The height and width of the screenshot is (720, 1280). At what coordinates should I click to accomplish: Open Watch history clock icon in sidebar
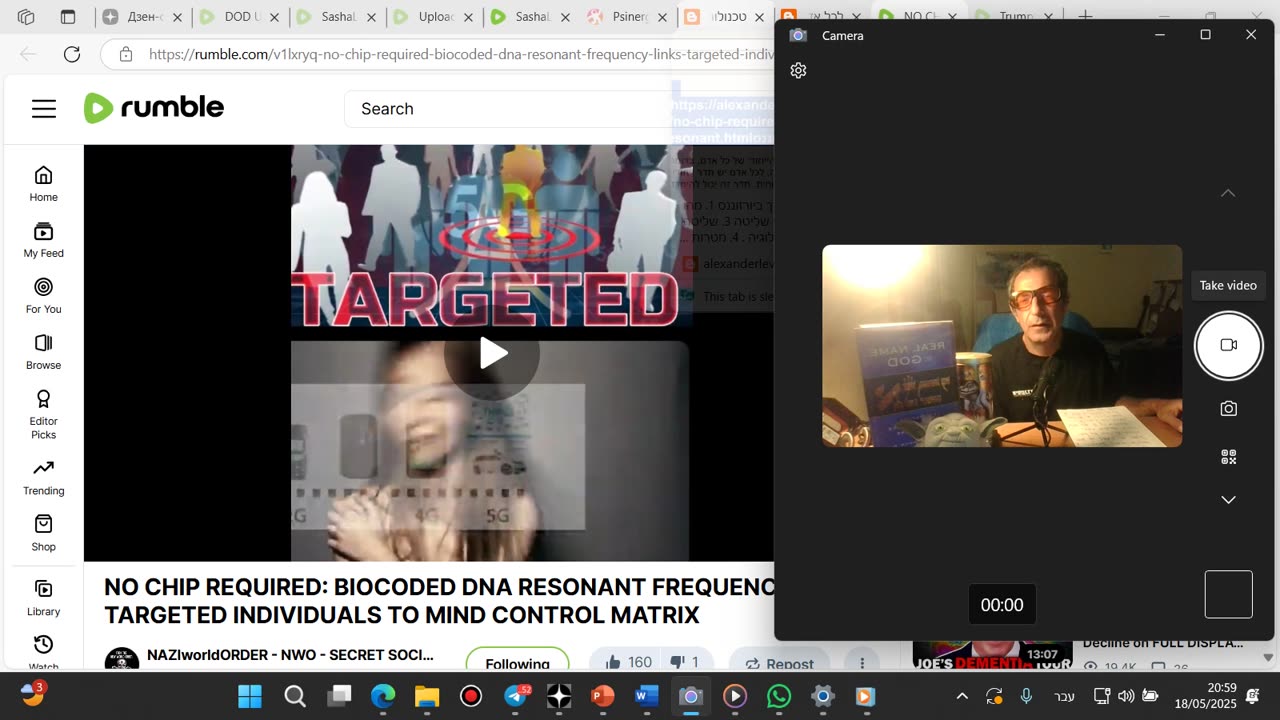tap(43, 645)
